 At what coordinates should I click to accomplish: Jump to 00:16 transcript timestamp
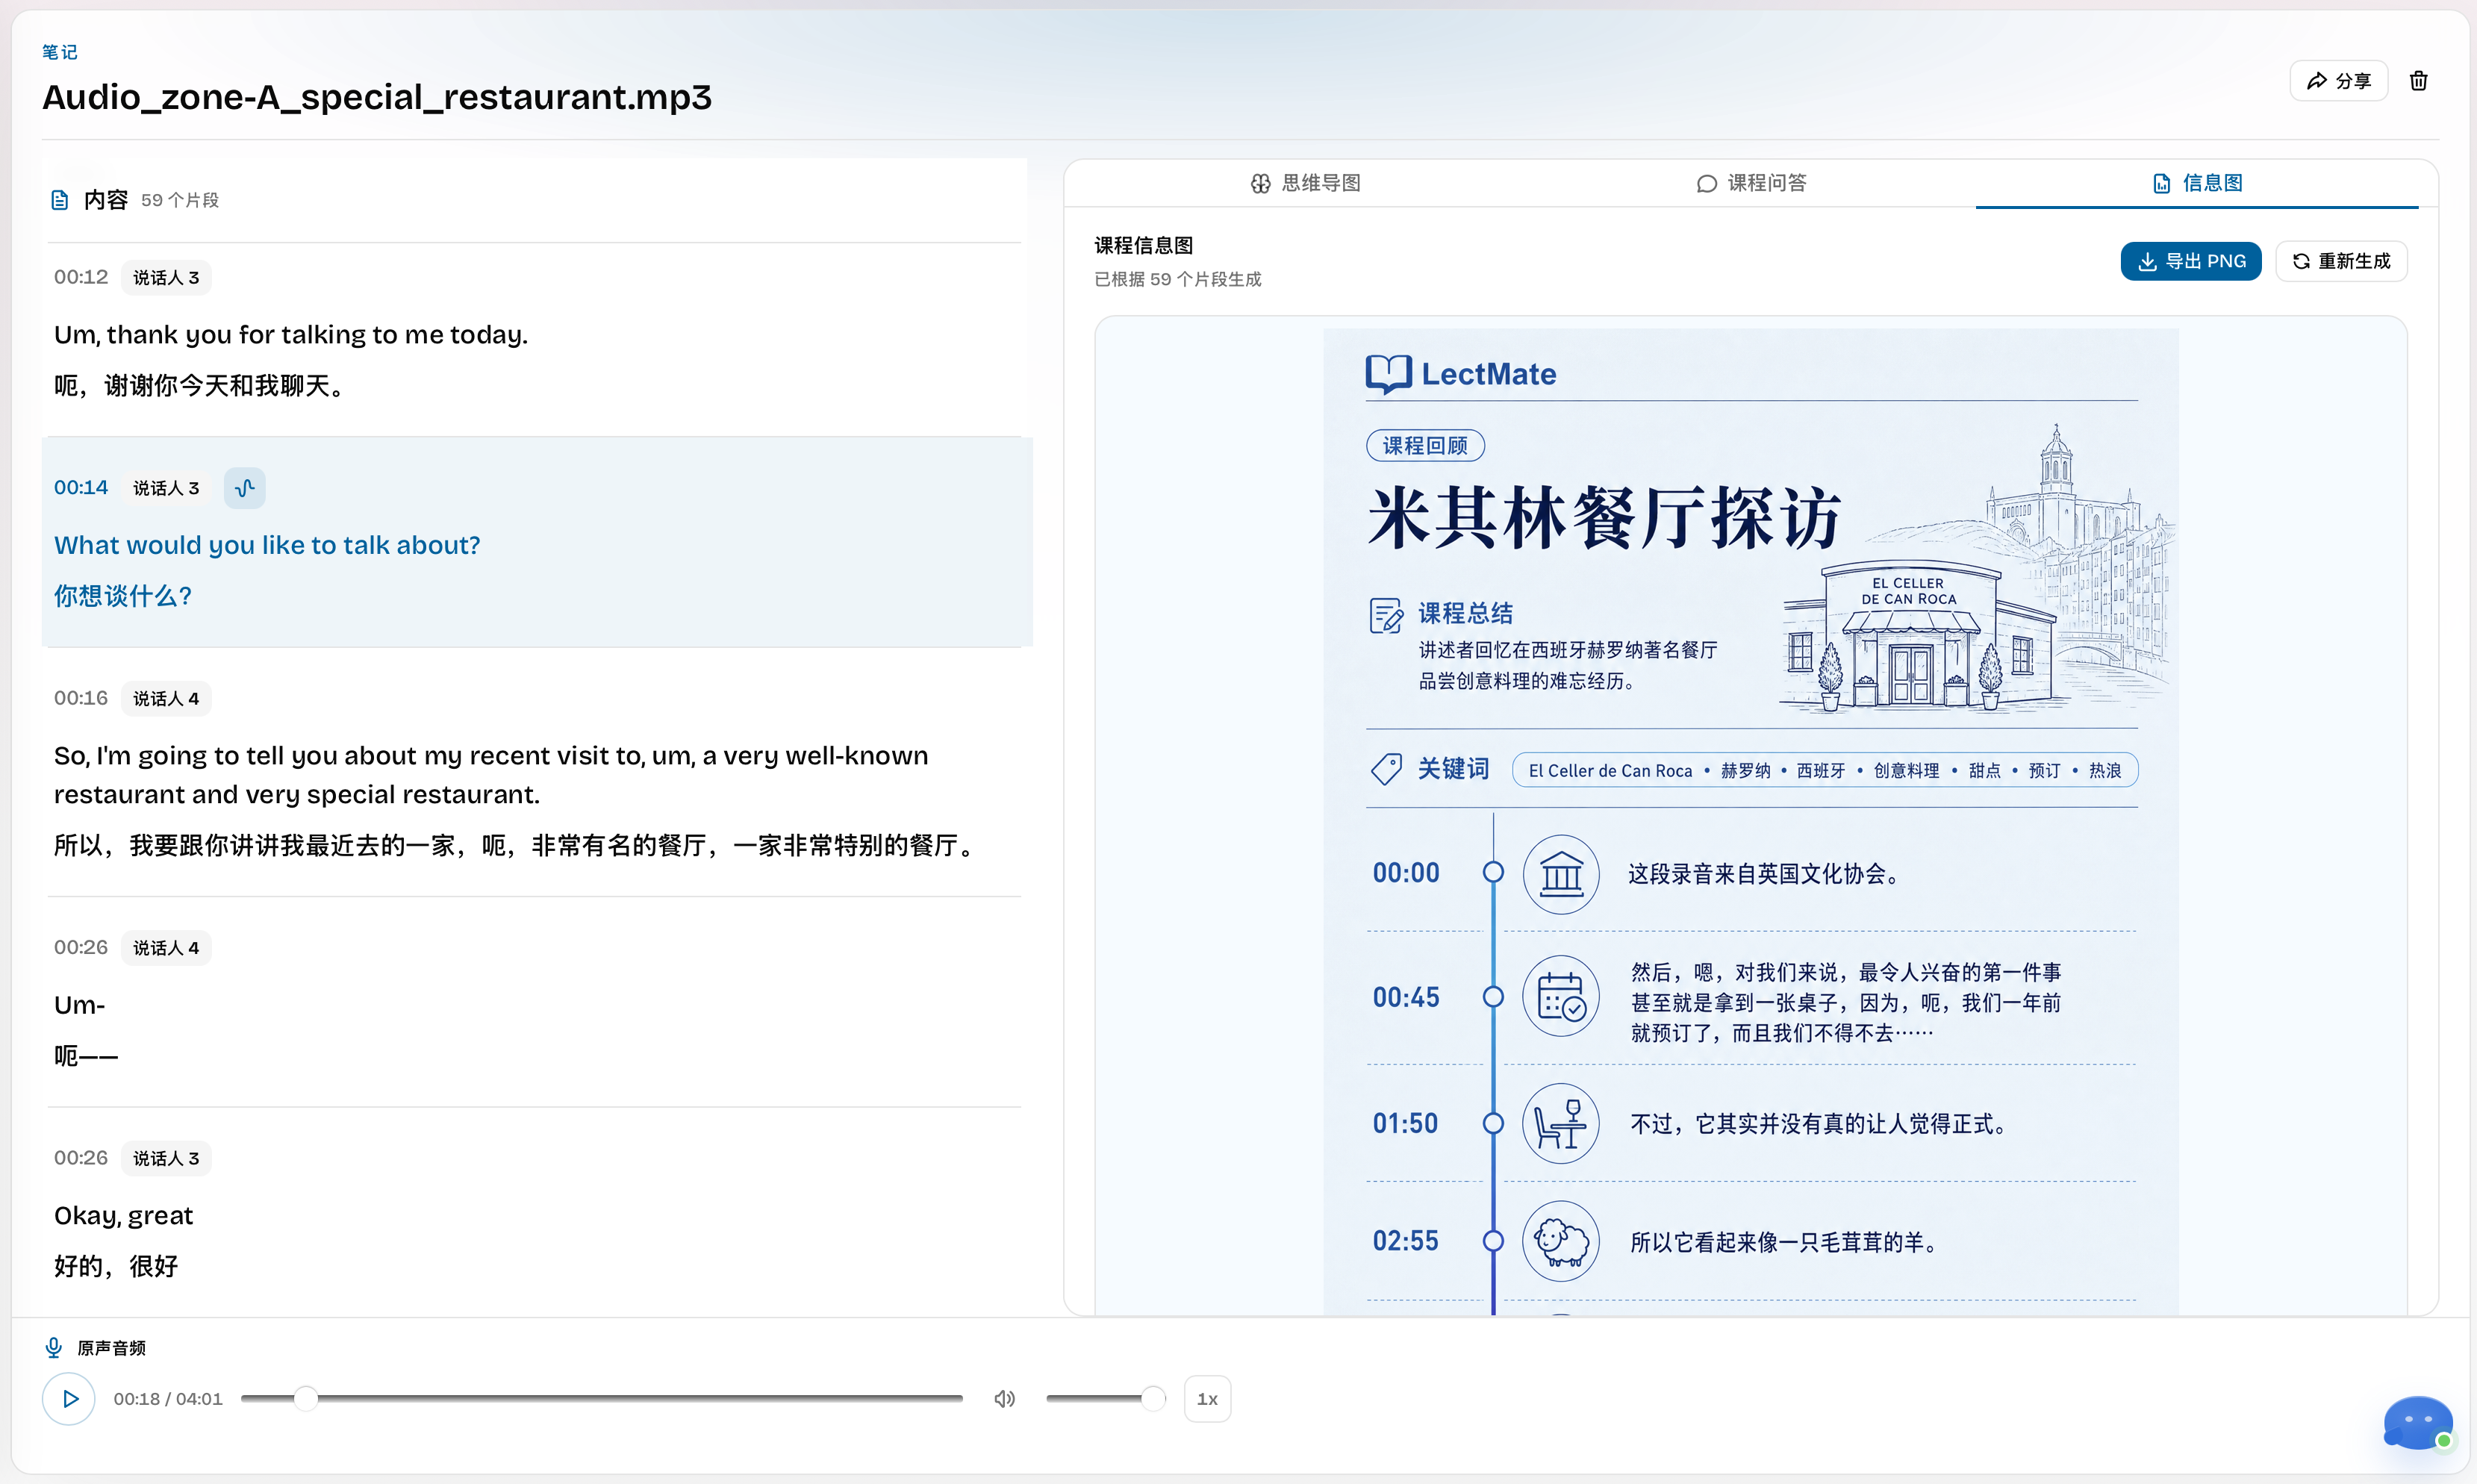click(81, 698)
